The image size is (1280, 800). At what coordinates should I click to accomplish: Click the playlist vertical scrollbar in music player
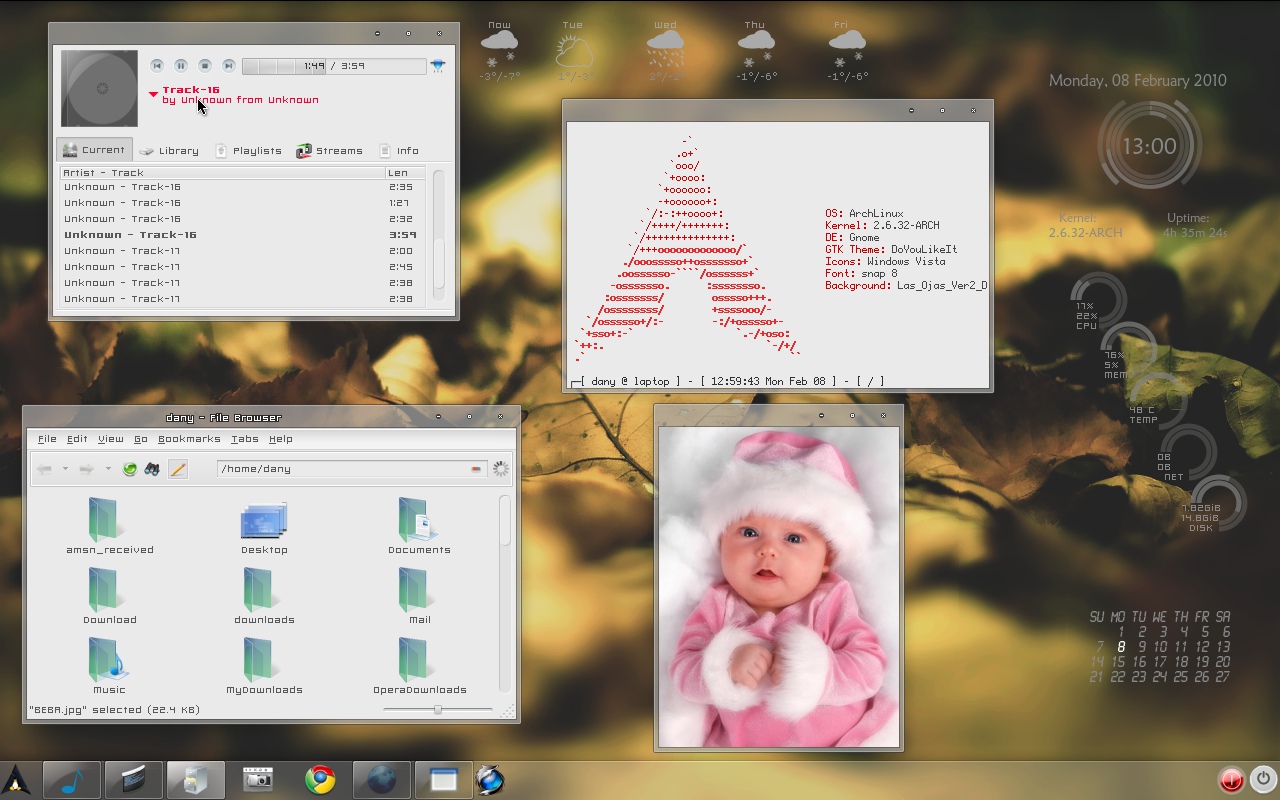(438, 235)
